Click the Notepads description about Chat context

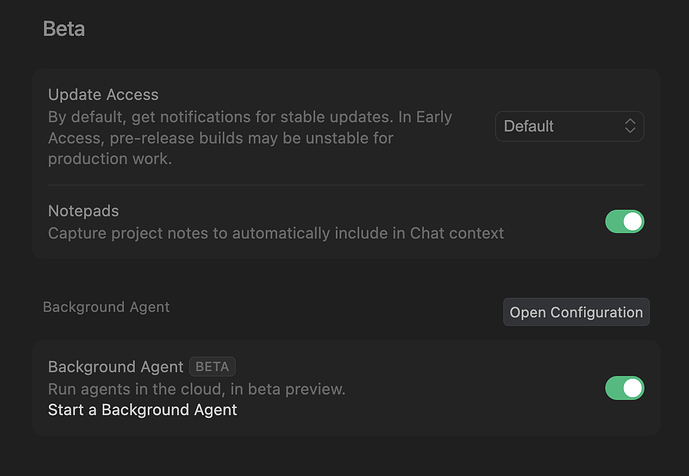(275, 233)
